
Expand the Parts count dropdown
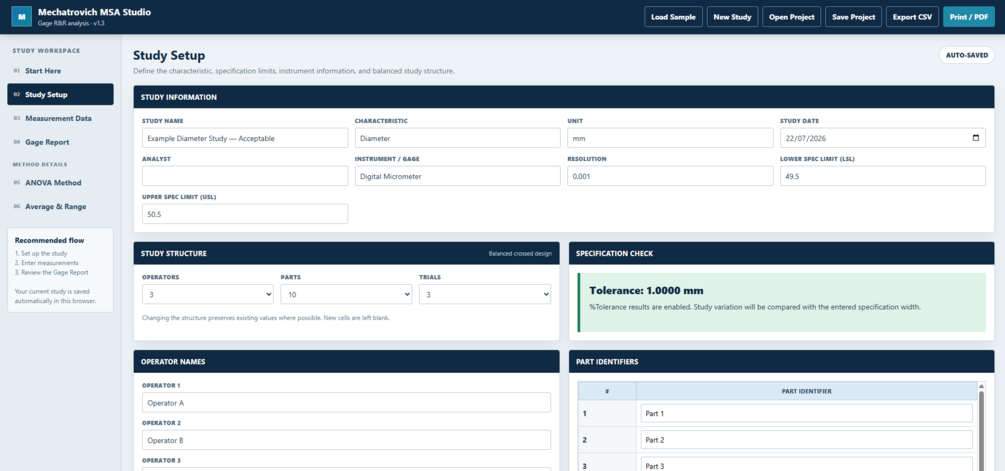tap(346, 294)
